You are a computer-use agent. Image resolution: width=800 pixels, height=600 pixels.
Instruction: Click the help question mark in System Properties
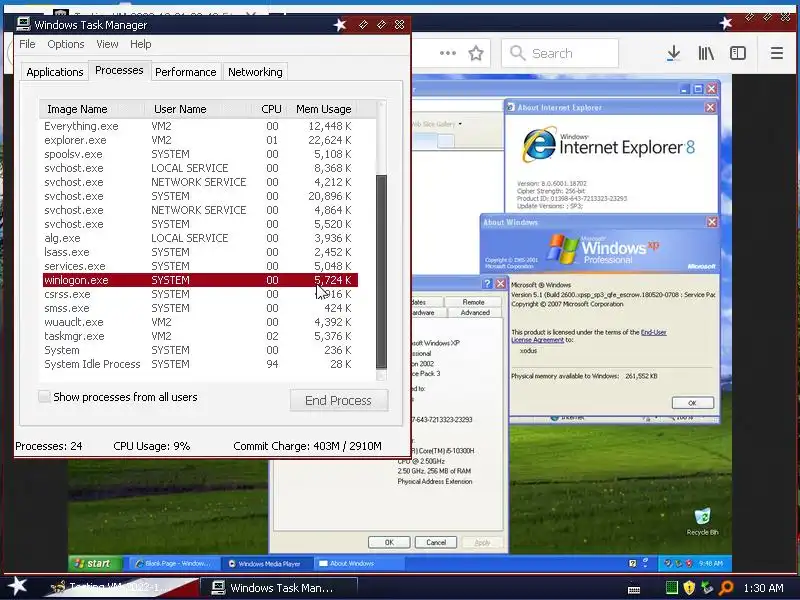[487, 283]
